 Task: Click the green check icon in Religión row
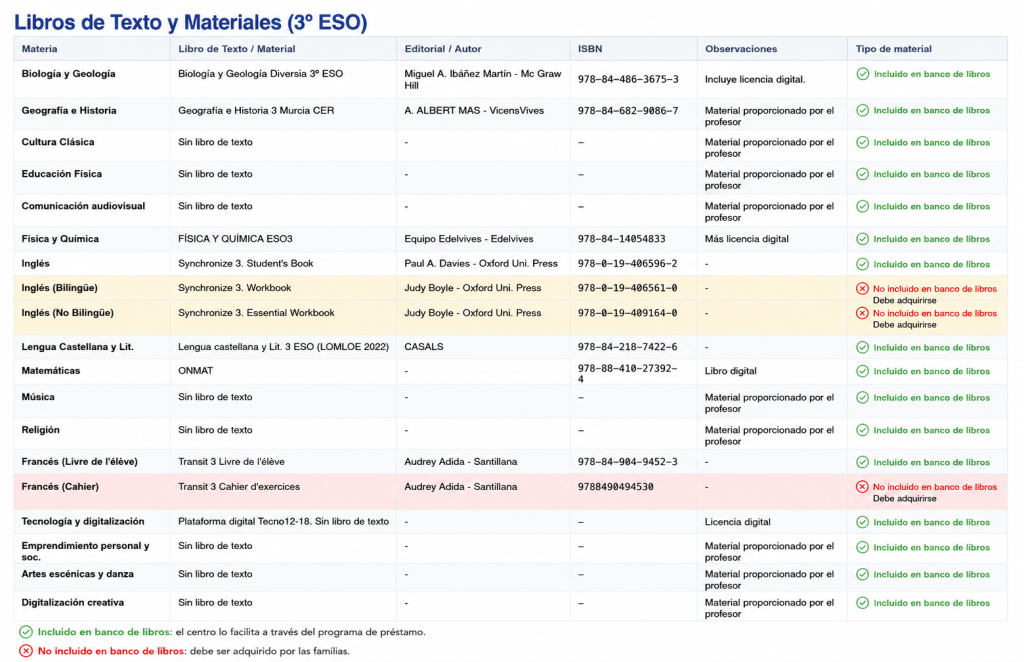(x=863, y=430)
